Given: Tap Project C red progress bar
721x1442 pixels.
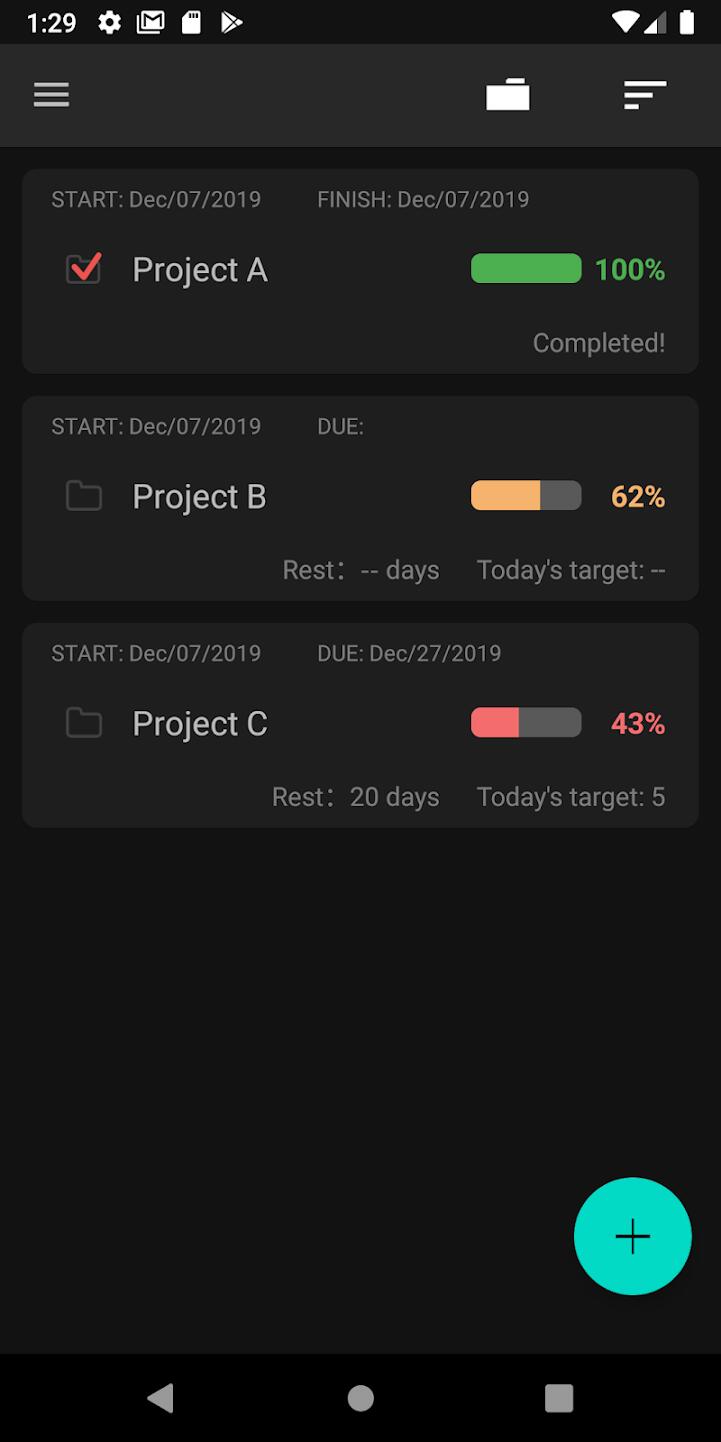Looking at the screenshot, I should pos(526,723).
